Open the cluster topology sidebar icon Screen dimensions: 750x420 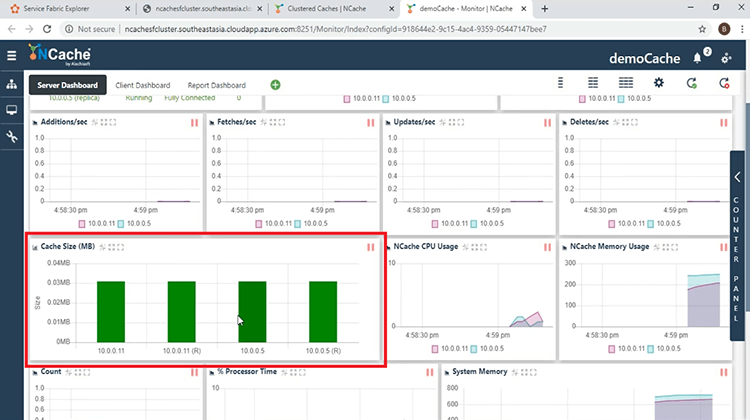point(11,85)
